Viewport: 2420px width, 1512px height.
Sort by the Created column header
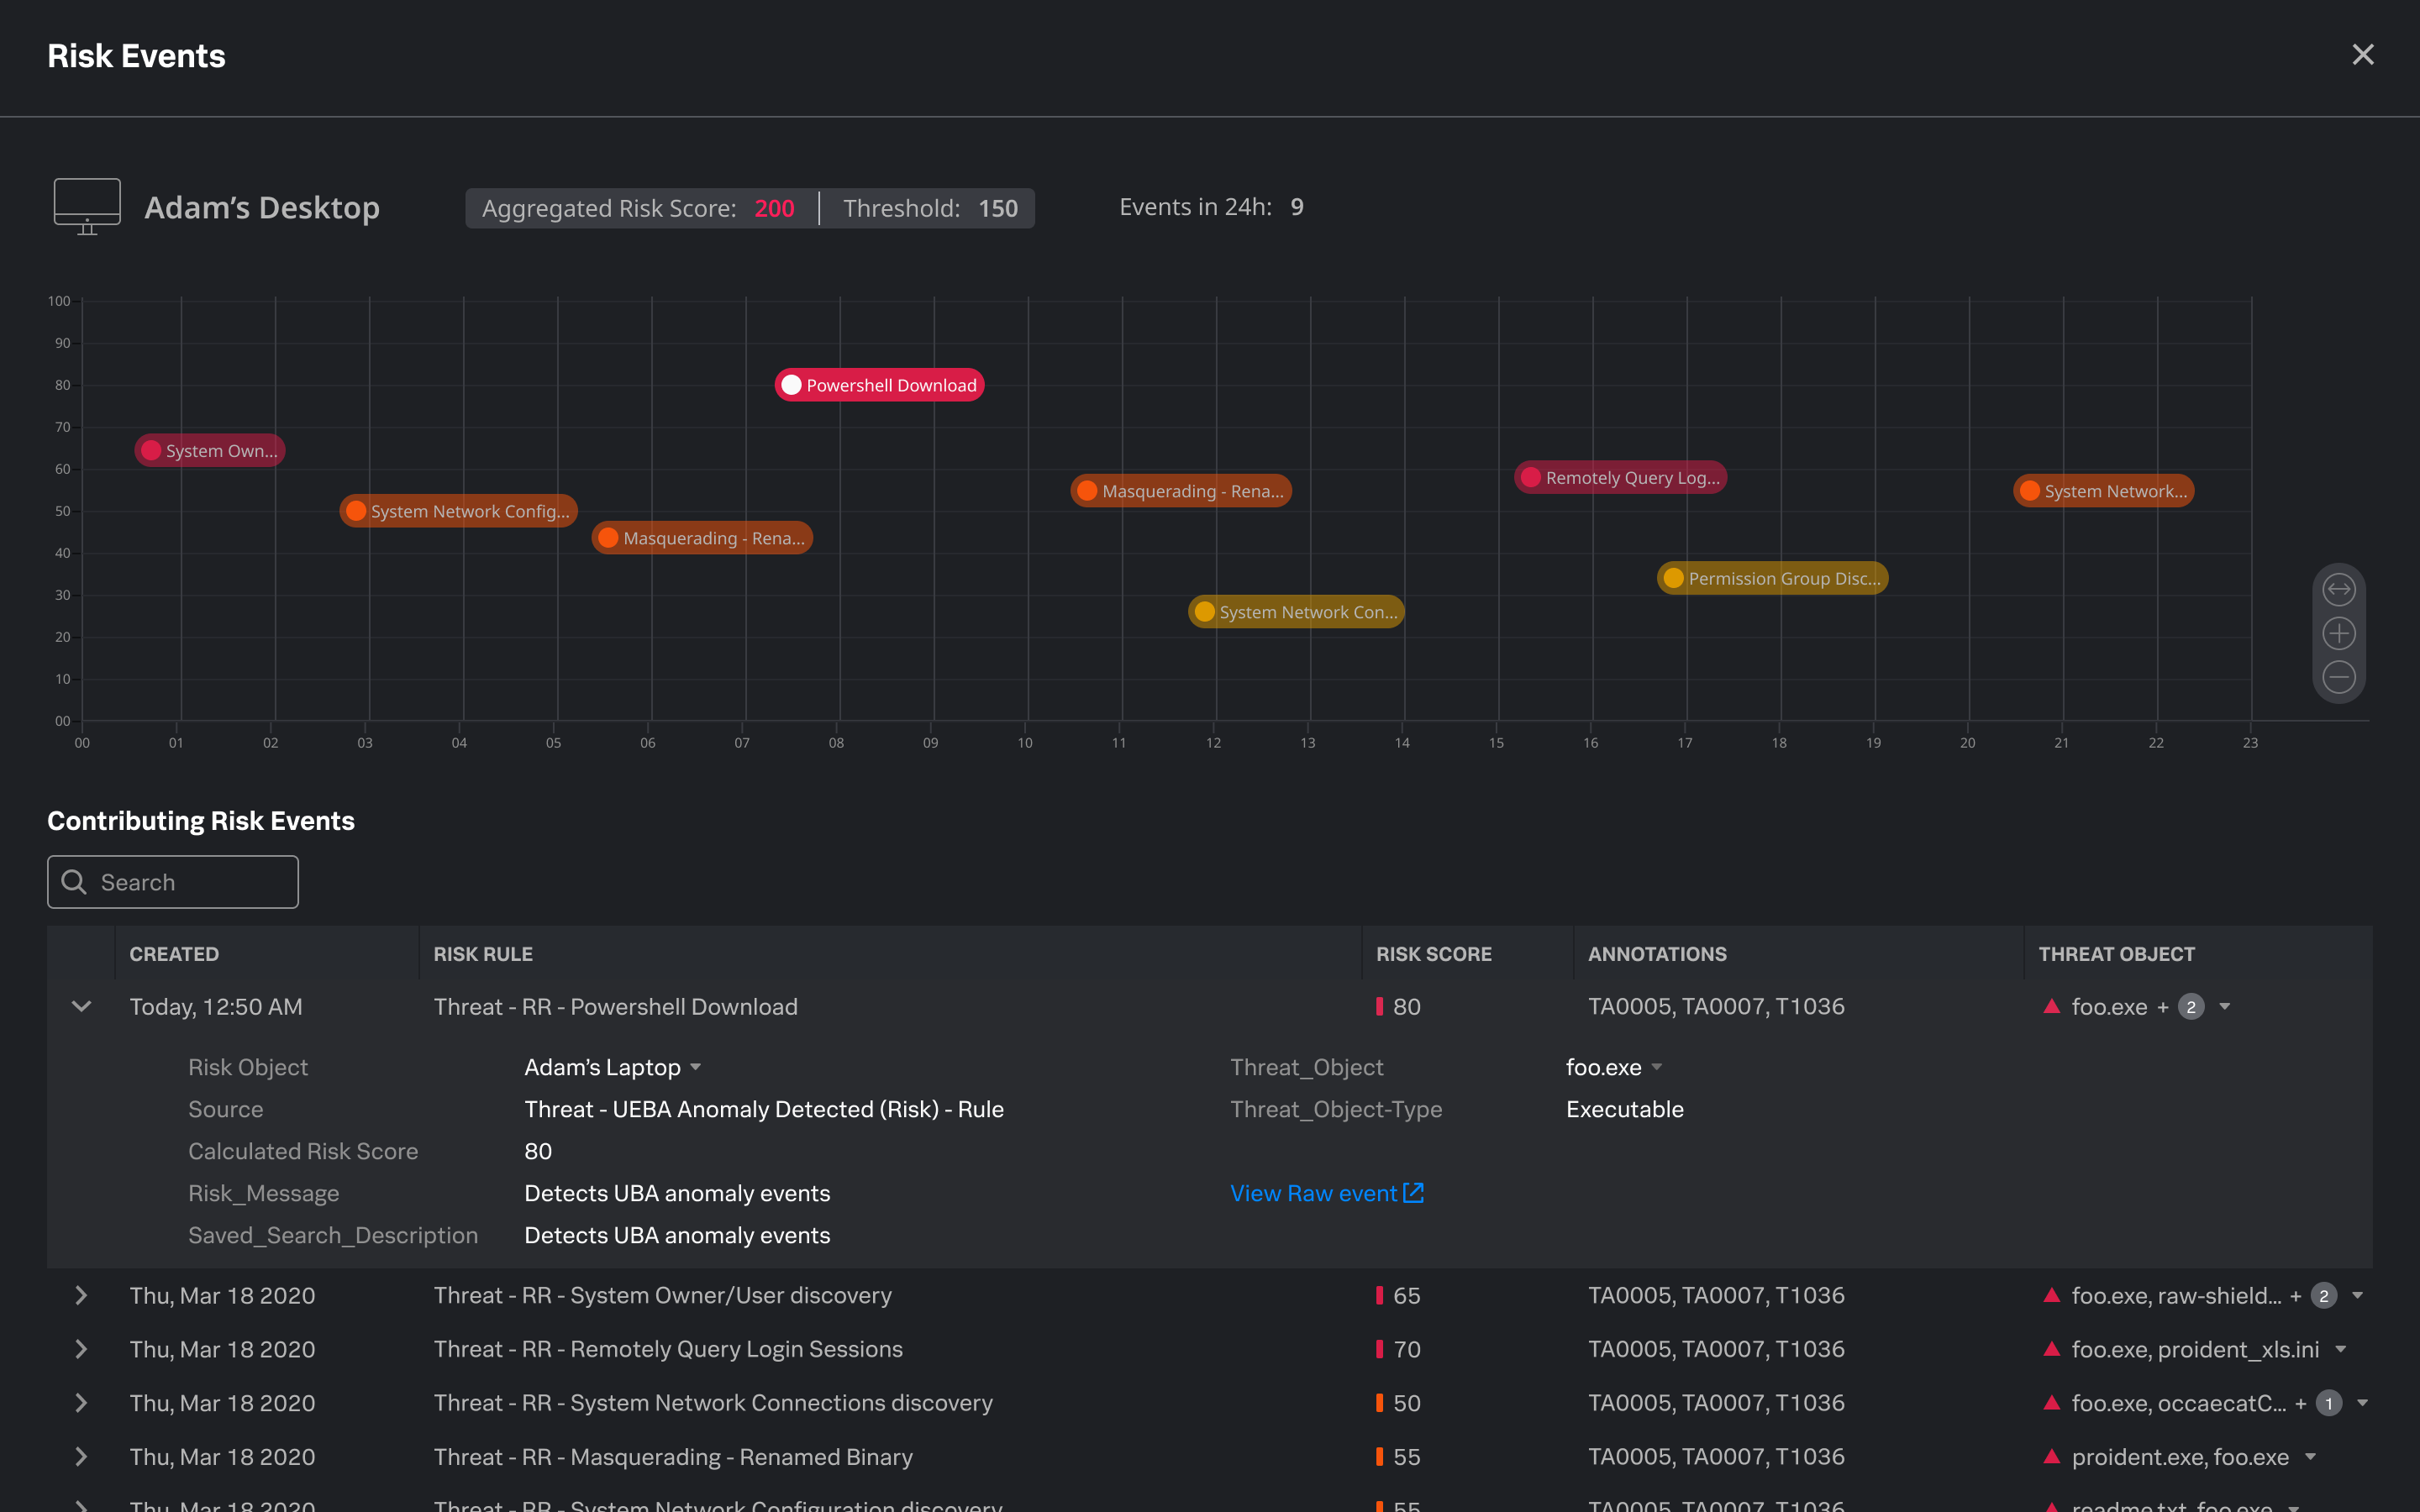click(x=174, y=954)
